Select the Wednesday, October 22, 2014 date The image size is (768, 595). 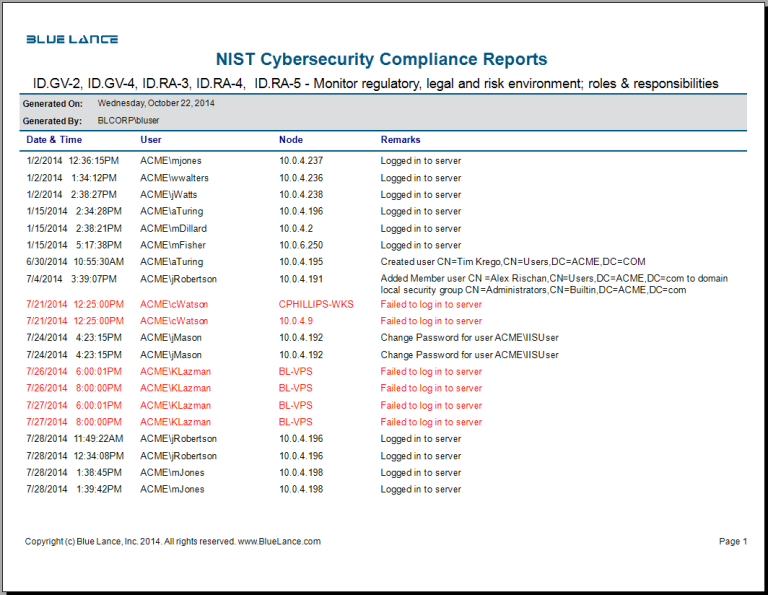click(x=156, y=103)
